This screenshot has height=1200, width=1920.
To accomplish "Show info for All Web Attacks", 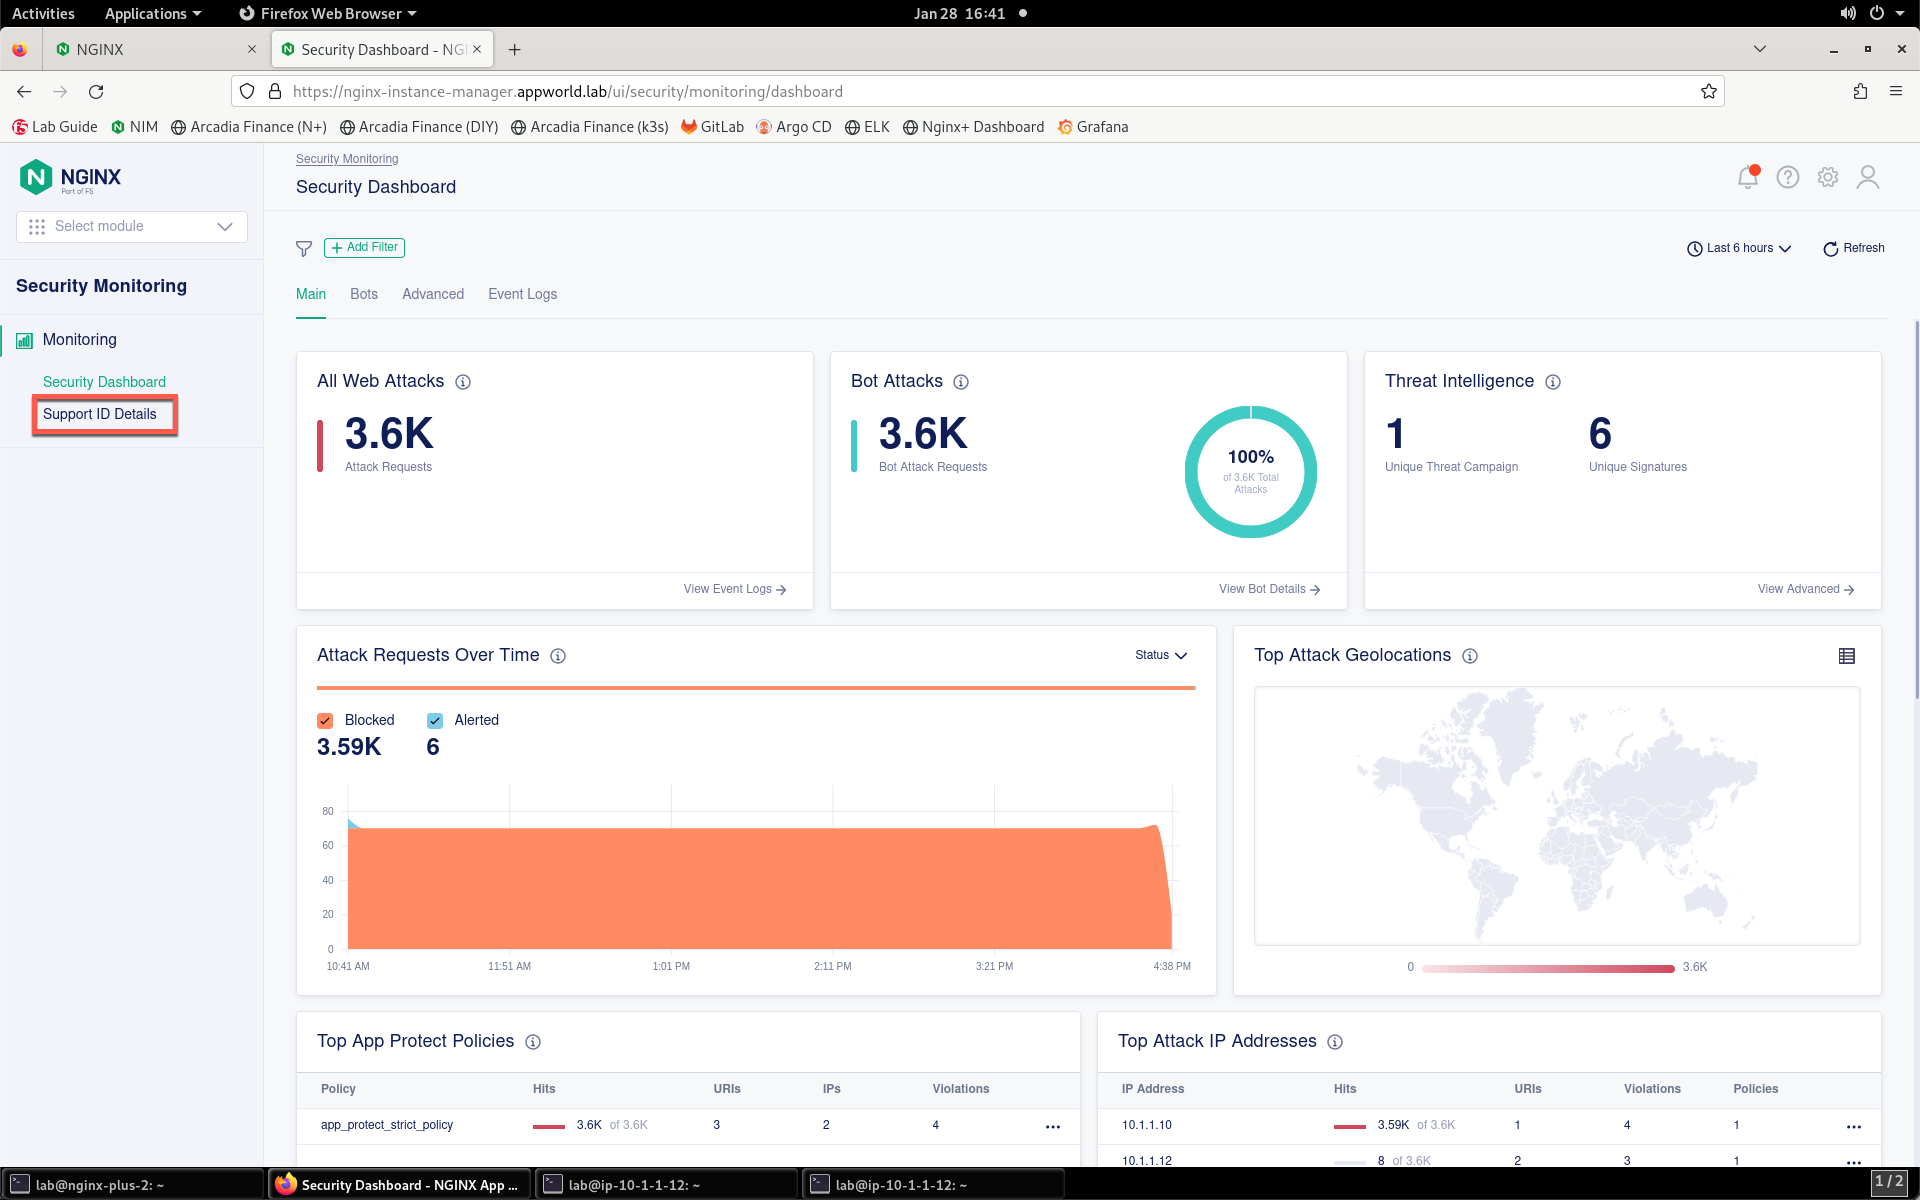I will [463, 382].
